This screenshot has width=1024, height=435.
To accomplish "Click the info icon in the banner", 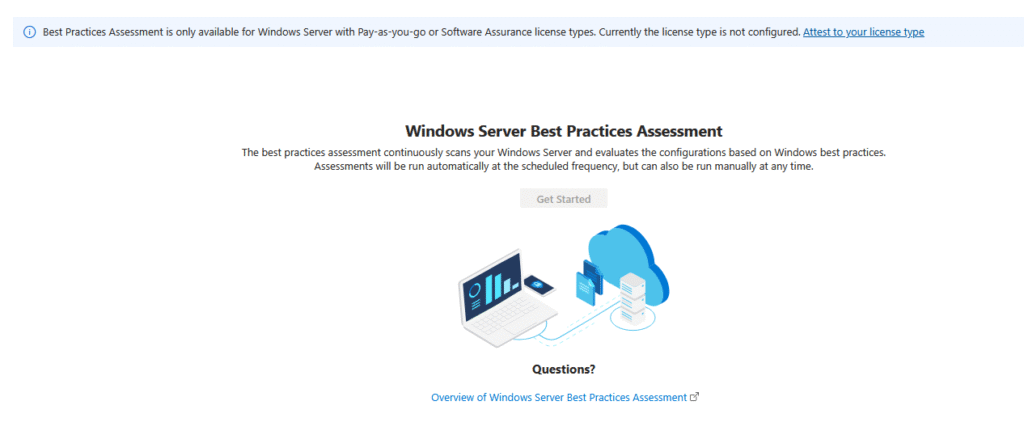I will point(29,33).
